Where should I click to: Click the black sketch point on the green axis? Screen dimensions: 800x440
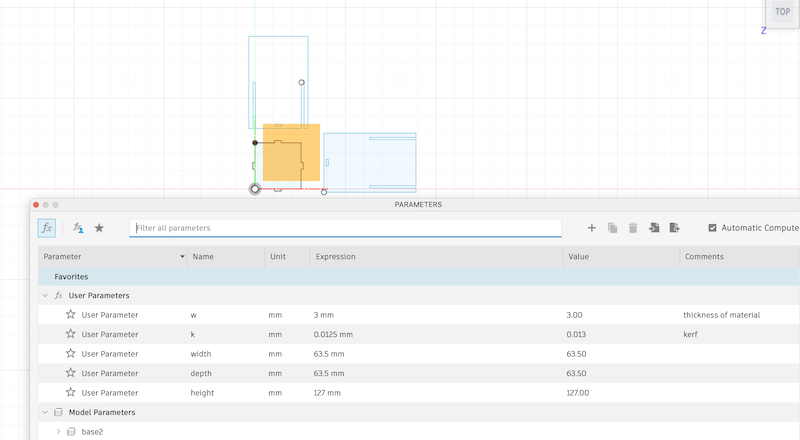255,142
